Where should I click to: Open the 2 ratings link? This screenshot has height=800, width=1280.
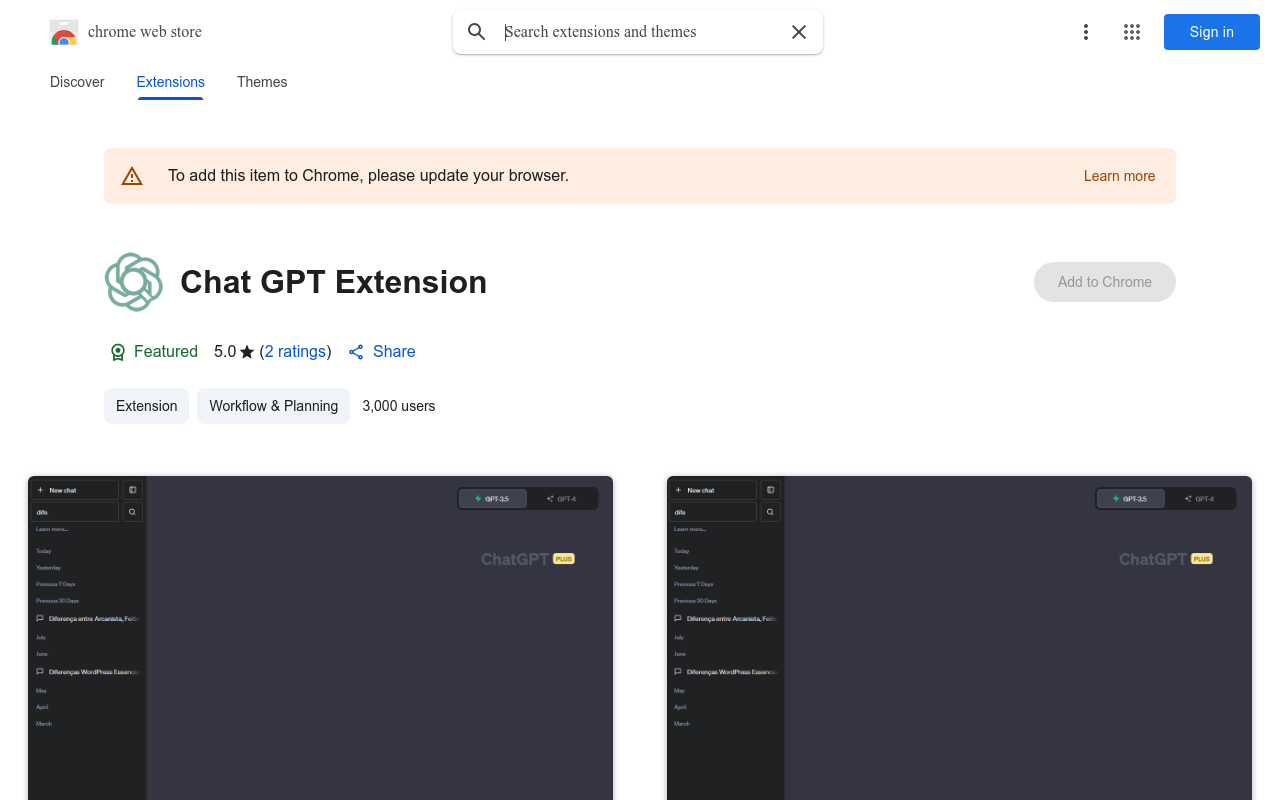click(x=295, y=351)
